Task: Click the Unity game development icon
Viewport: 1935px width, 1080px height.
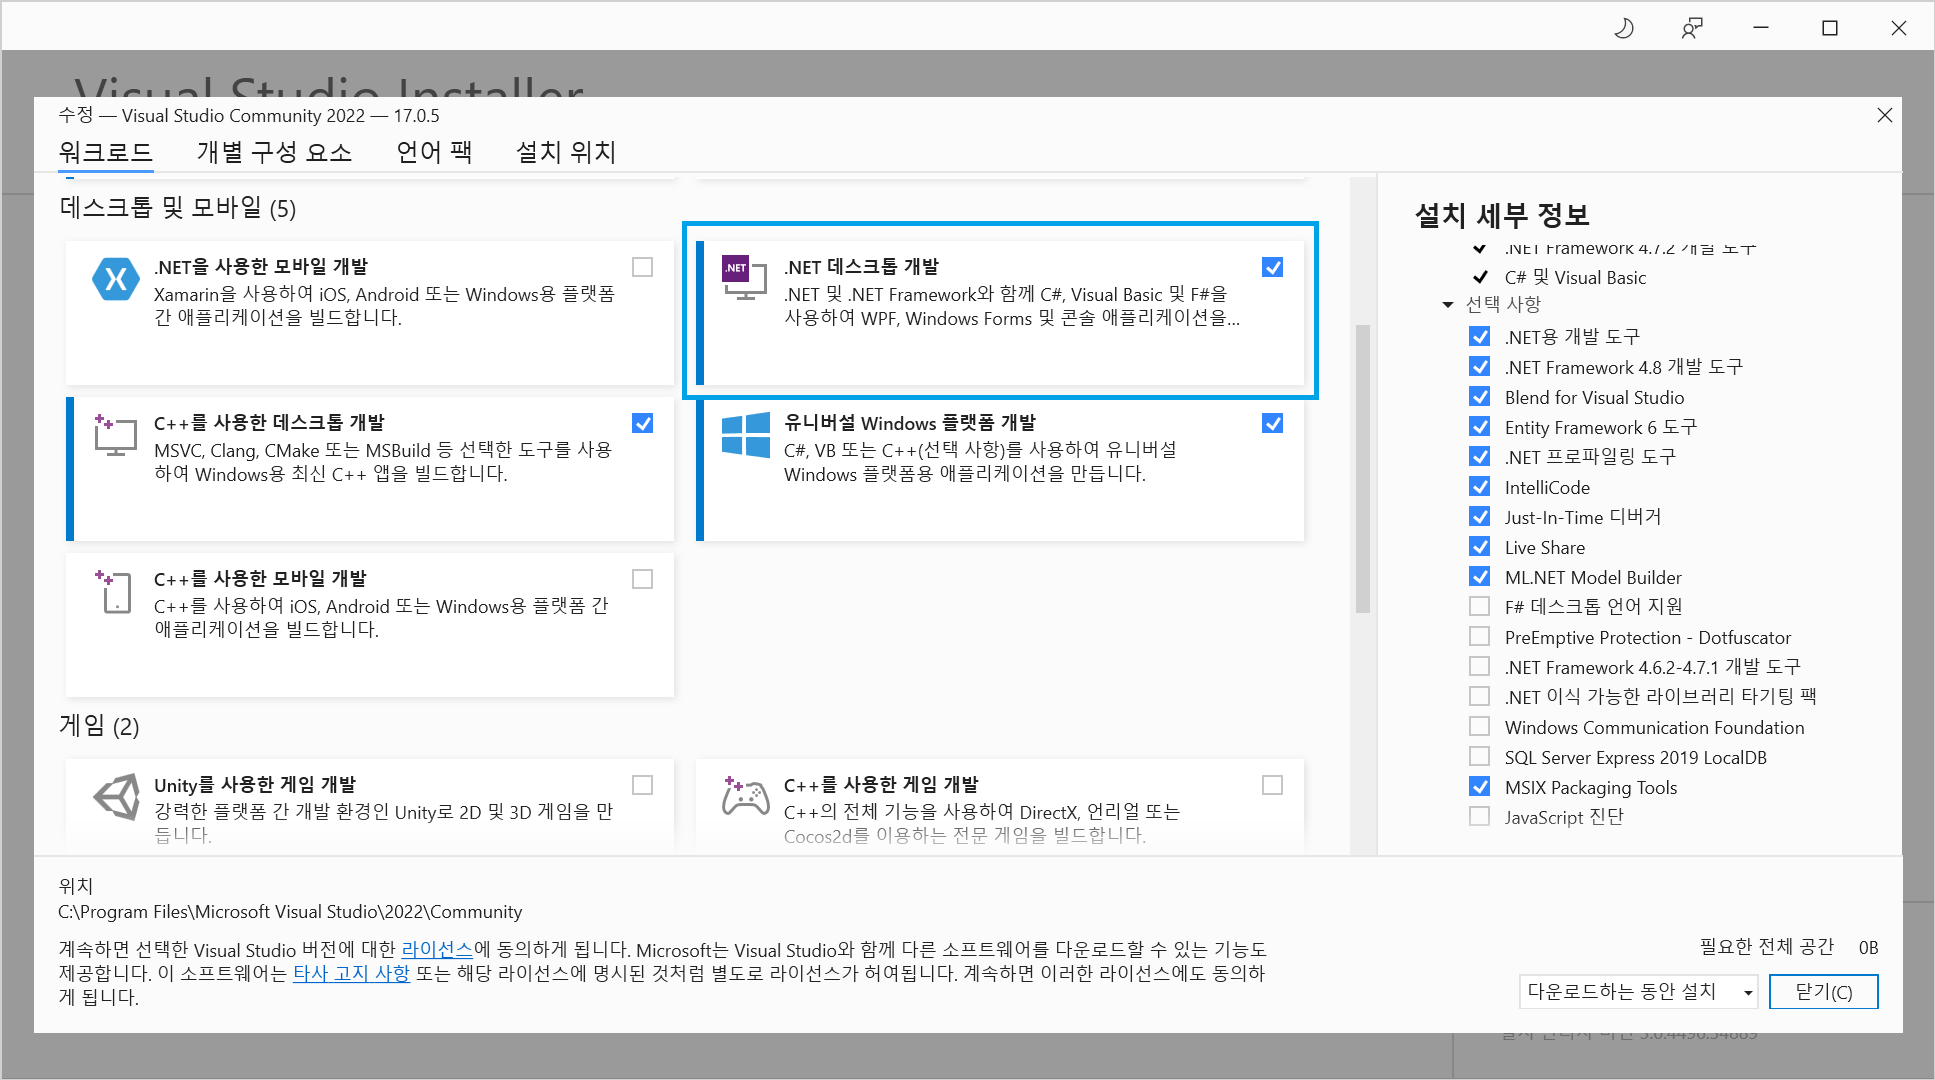Action: click(117, 798)
